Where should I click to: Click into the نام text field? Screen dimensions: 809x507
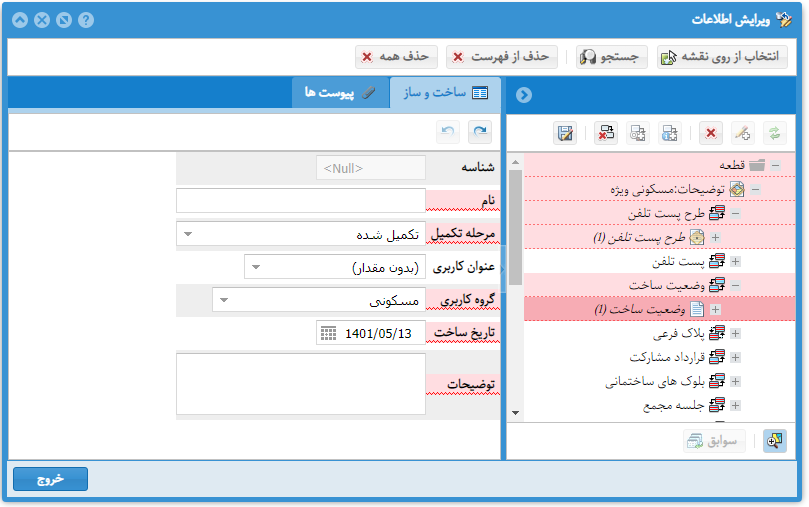(x=301, y=201)
